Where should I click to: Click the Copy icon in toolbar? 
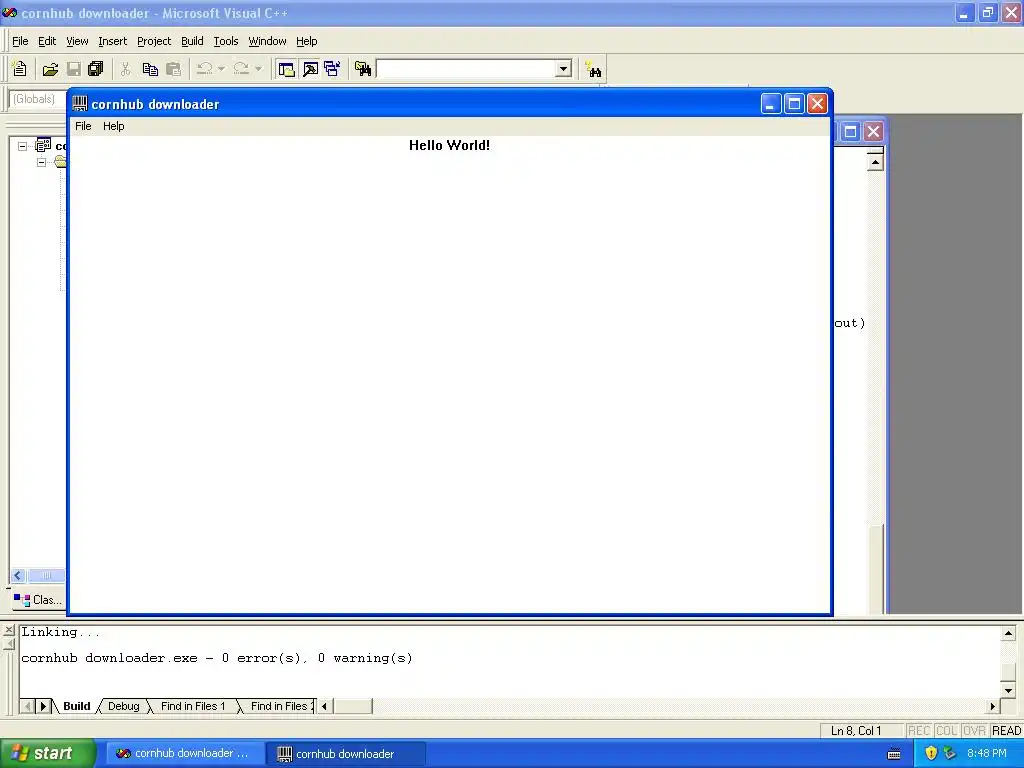[x=150, y=69]
